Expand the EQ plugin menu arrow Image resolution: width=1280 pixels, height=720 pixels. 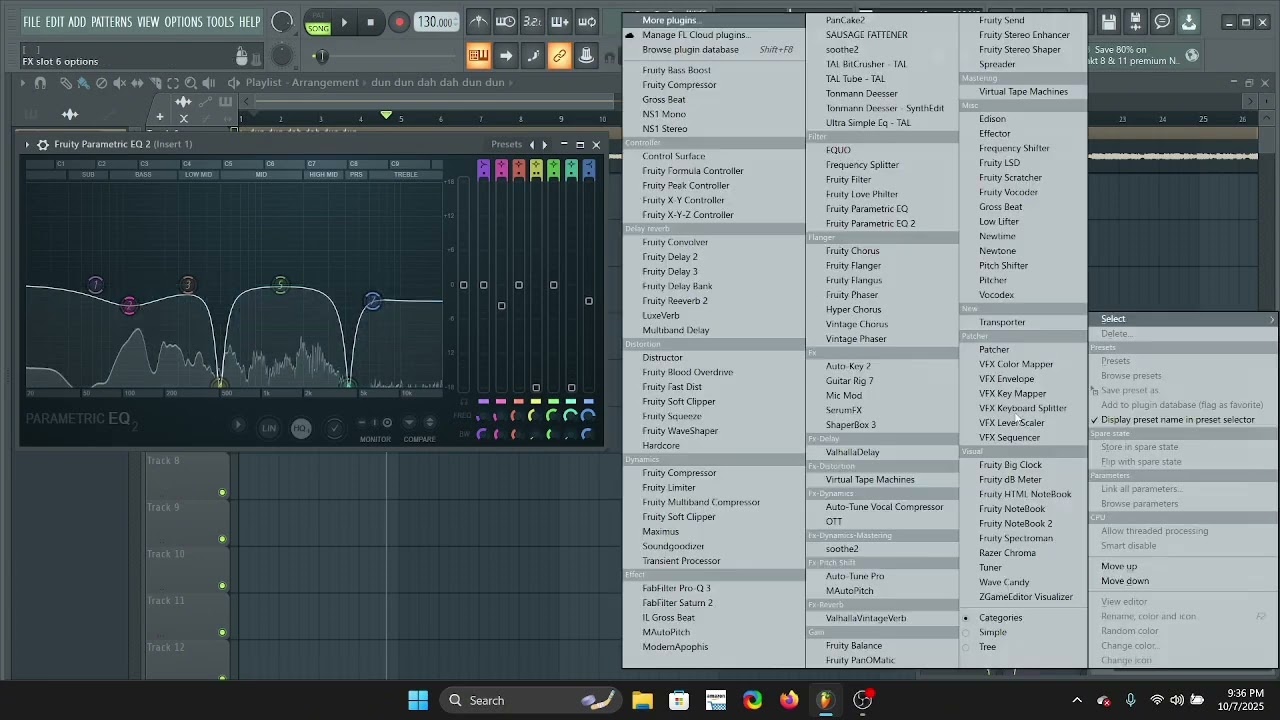[x=27, y=144]
